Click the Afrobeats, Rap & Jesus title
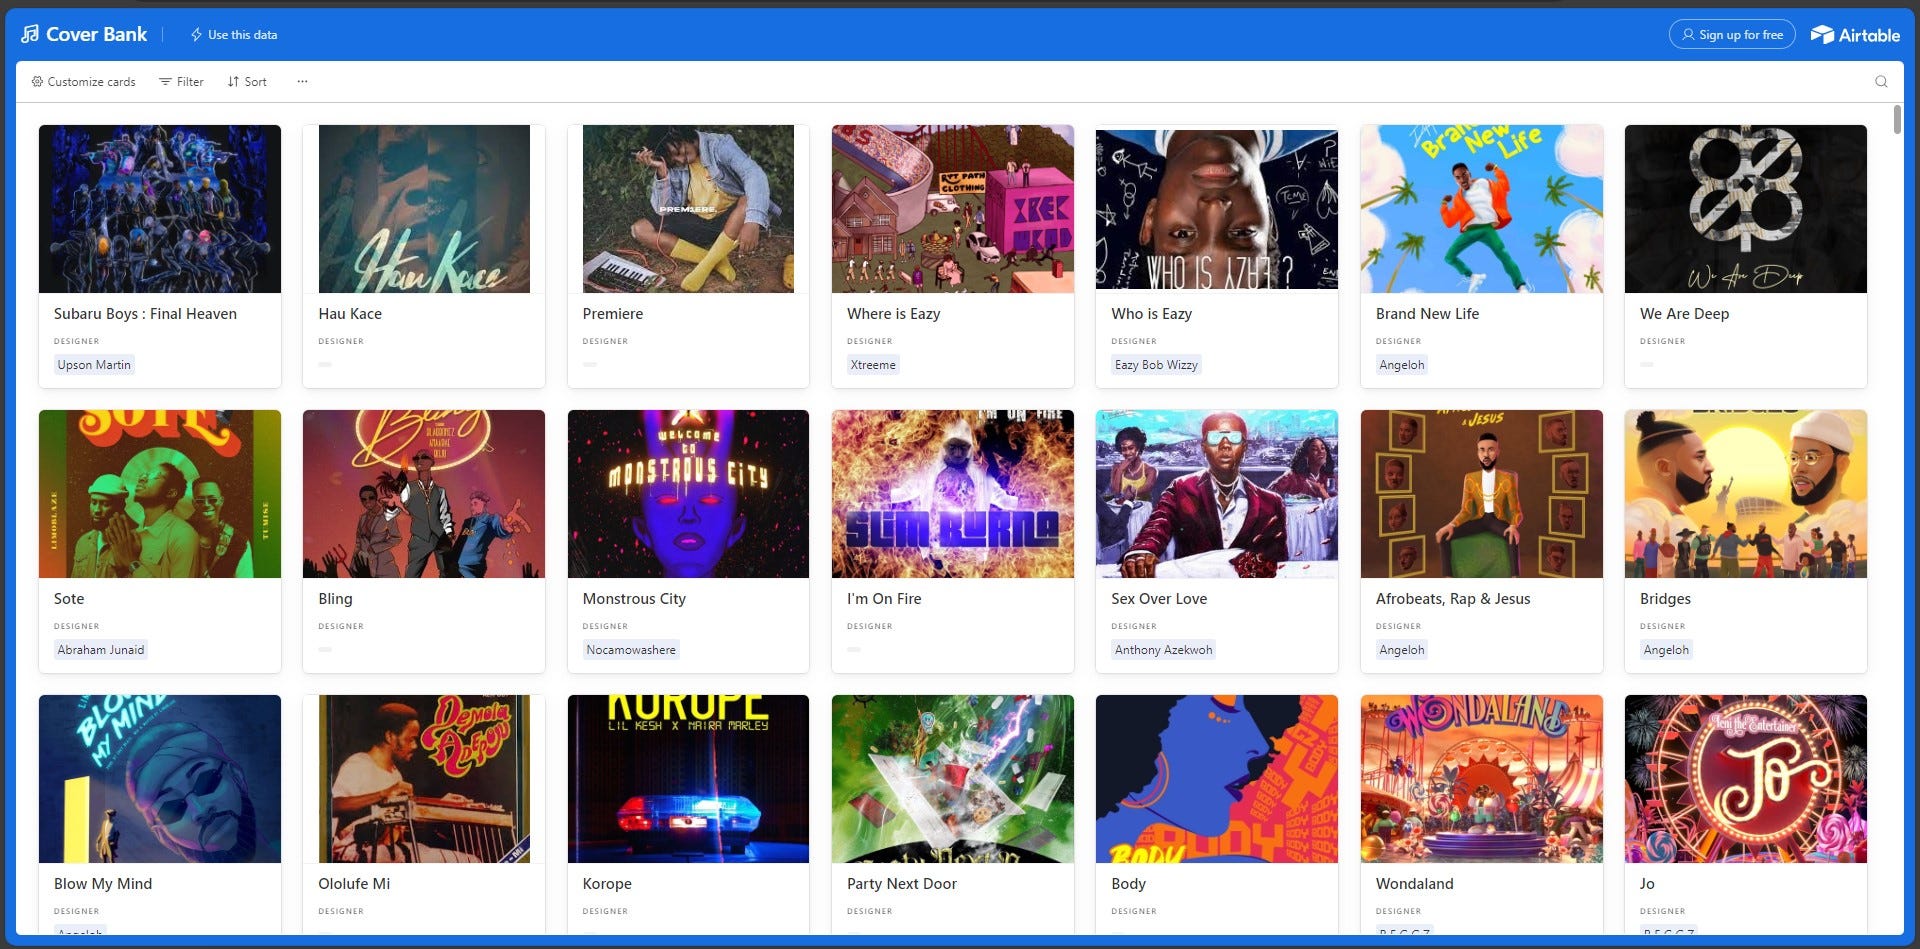The height and width of the screenshot is (949, 1920). (1453, 599)
